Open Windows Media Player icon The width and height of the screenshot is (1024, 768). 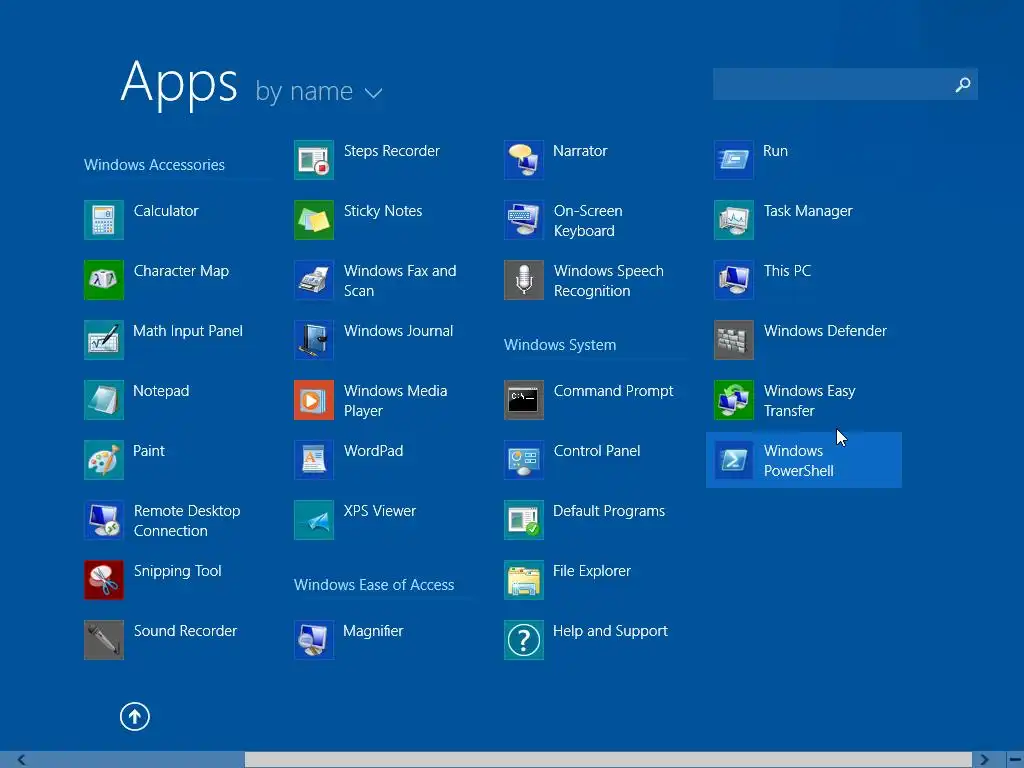[x=314, y=400]
